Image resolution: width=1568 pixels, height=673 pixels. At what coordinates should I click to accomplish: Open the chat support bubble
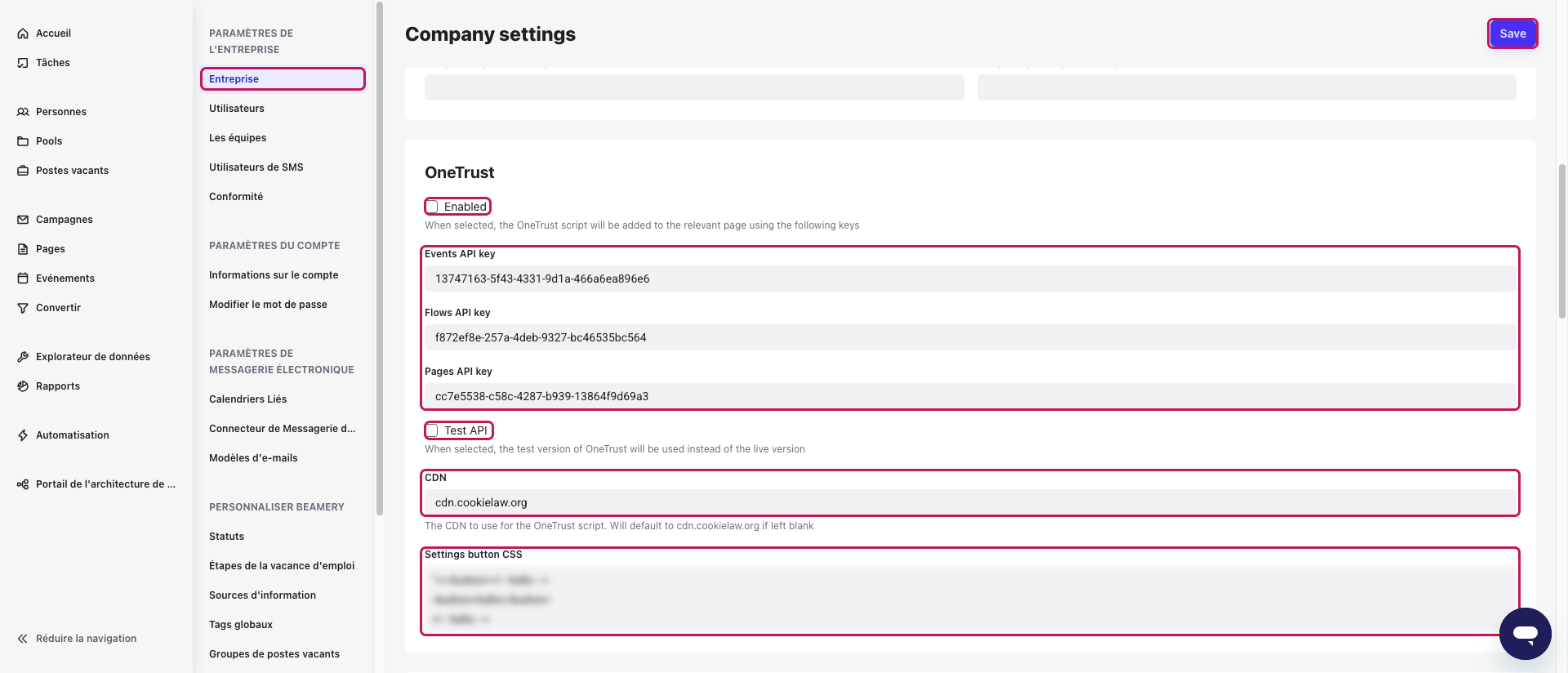click(x=1525, y=633)
